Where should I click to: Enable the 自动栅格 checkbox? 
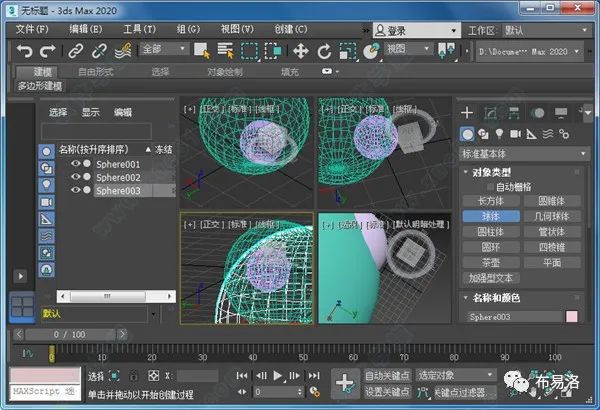pos(488,187)
